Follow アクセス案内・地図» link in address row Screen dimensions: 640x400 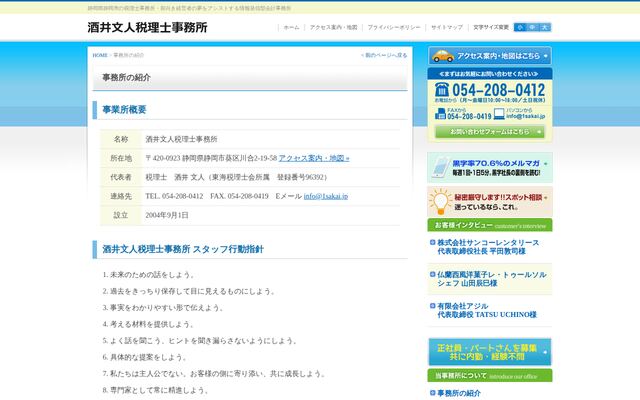[x=314, y=158]
